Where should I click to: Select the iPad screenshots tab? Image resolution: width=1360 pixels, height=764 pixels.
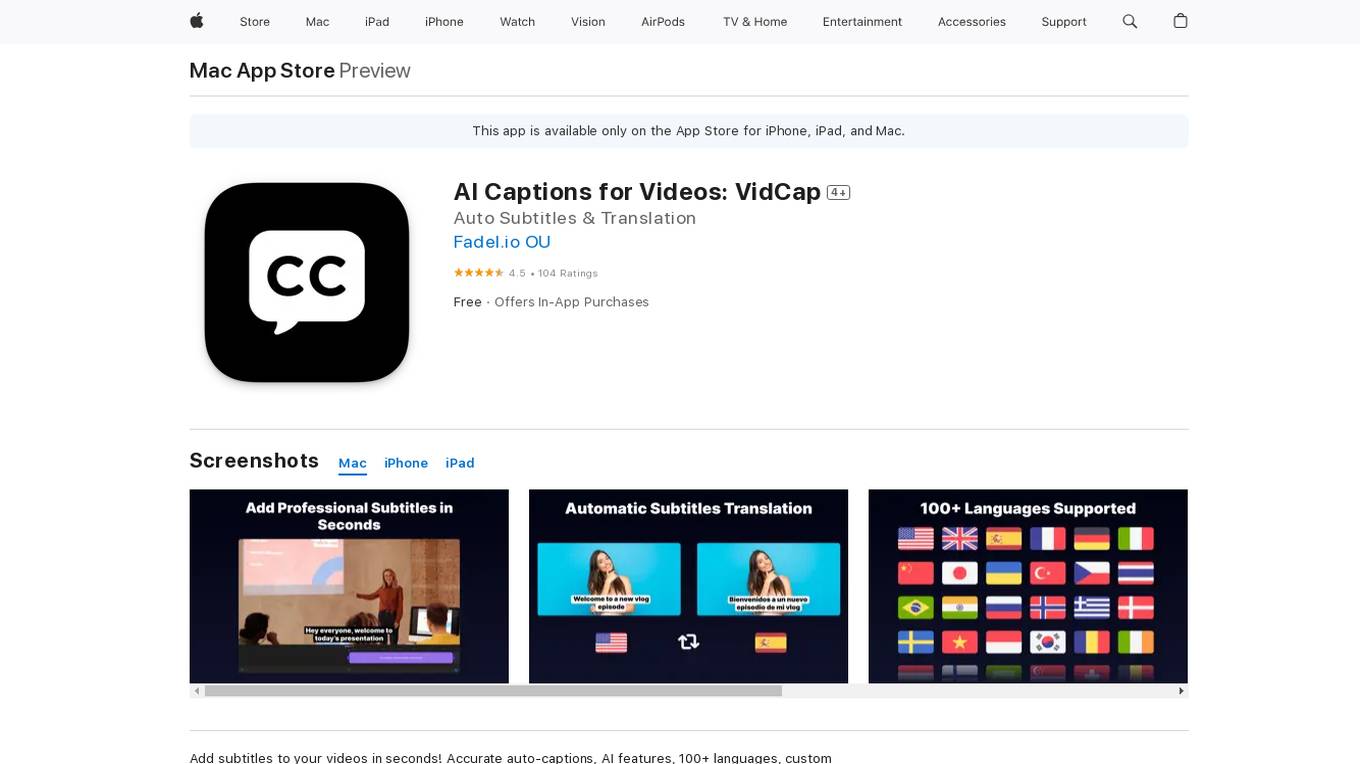(x=460, y=463)
